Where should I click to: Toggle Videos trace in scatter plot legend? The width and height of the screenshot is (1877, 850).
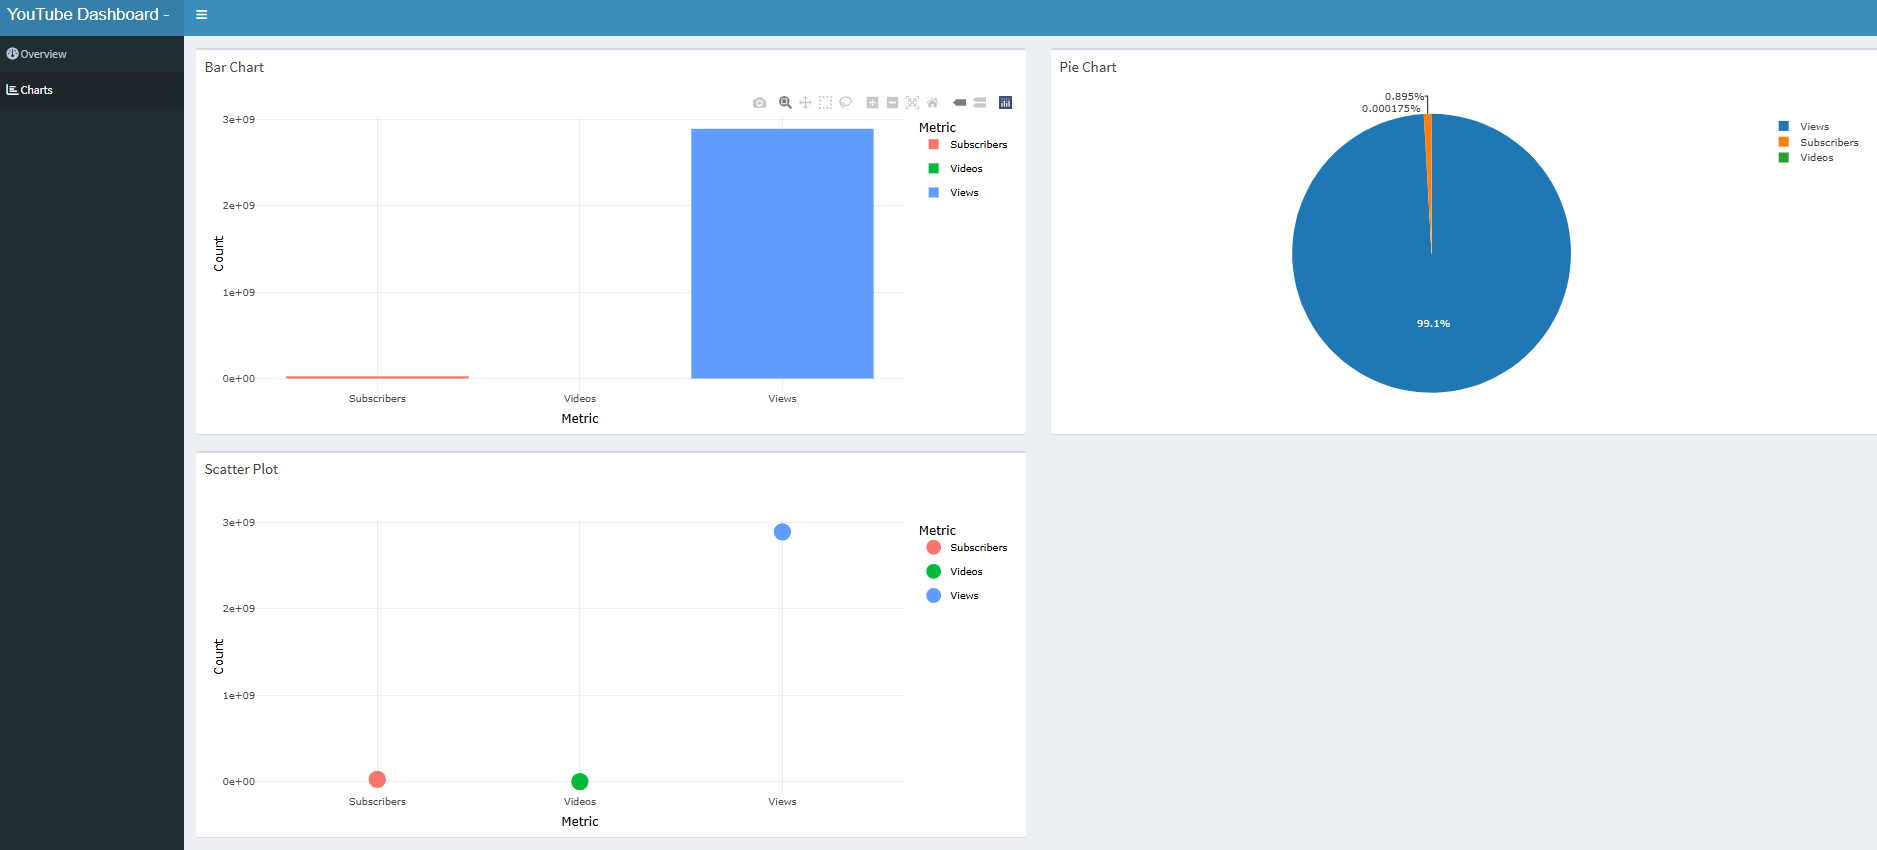[x=955, y=572]
